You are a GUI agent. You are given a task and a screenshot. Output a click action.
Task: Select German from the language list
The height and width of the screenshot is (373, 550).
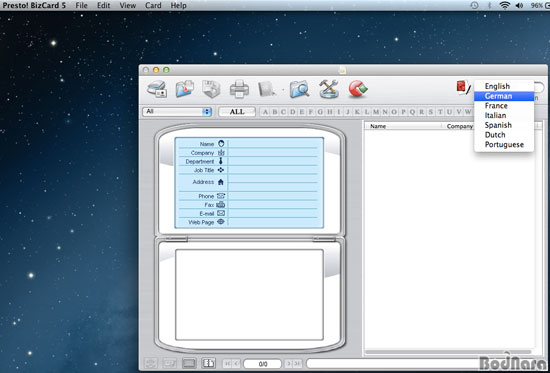pos(504,96)
